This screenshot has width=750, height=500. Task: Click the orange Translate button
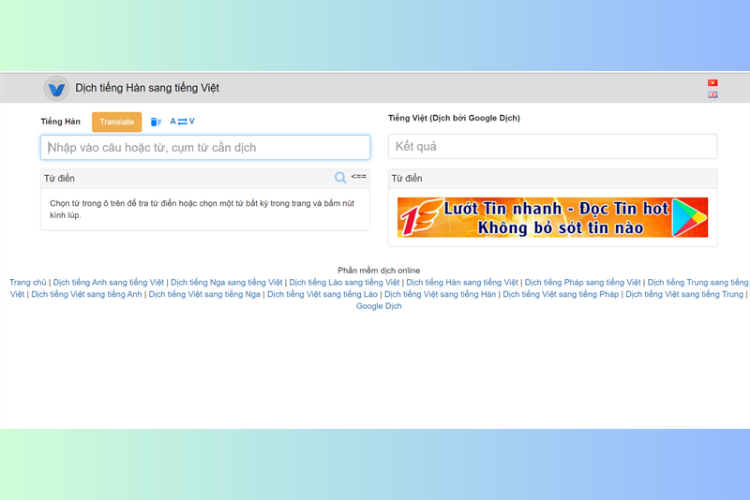117,122
